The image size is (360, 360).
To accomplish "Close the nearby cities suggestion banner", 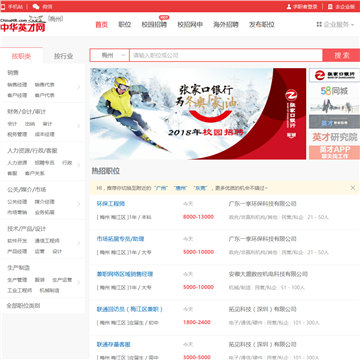I will pyautogui.click(x=353, y=188).
